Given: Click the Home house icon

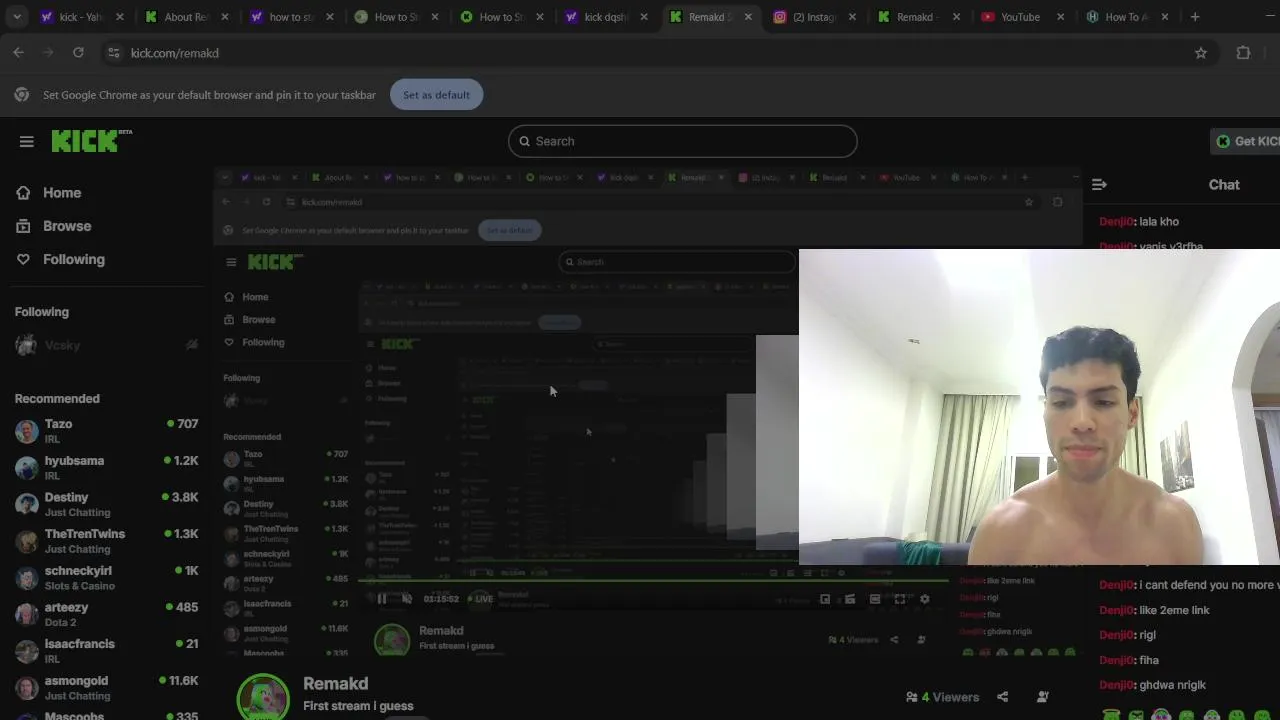Looking at the screenshot, I should click(23, 193).
